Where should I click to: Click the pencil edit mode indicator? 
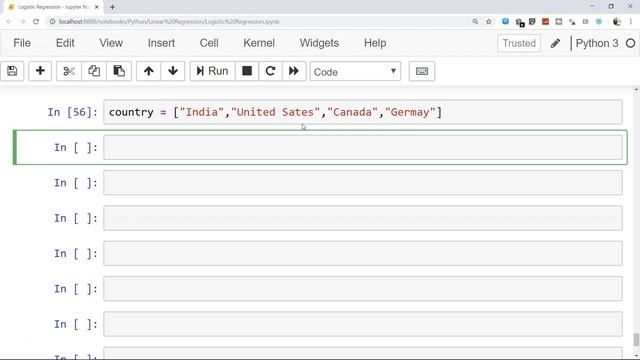(555, 43)
